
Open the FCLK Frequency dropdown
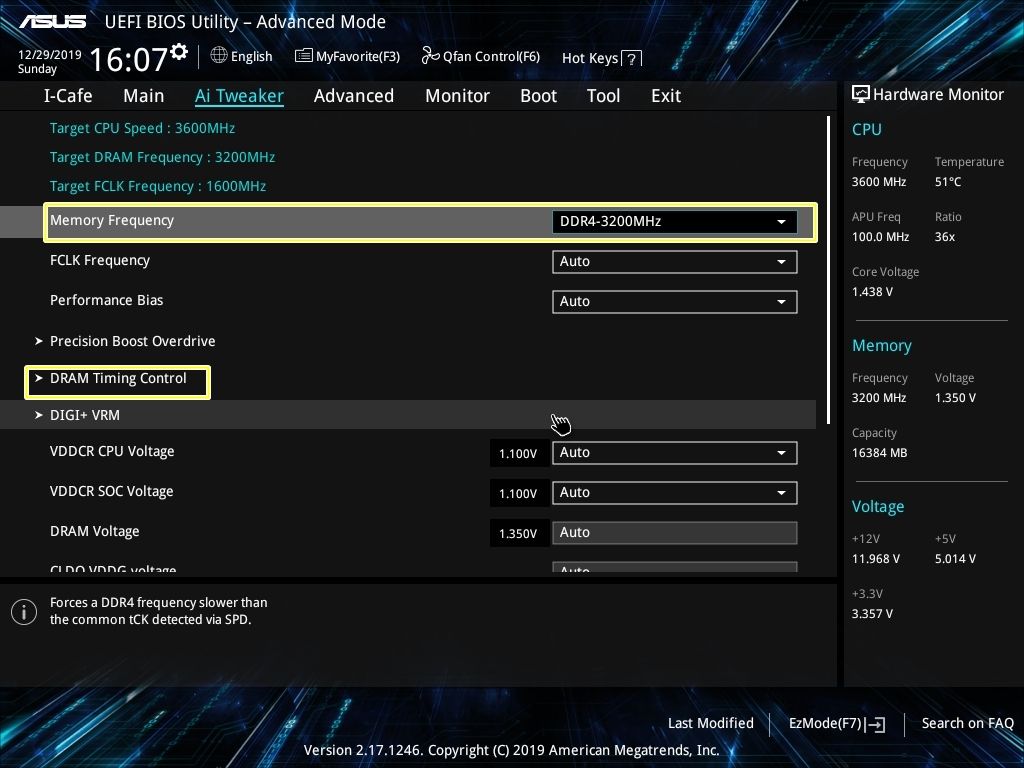[x=675, y=262]
